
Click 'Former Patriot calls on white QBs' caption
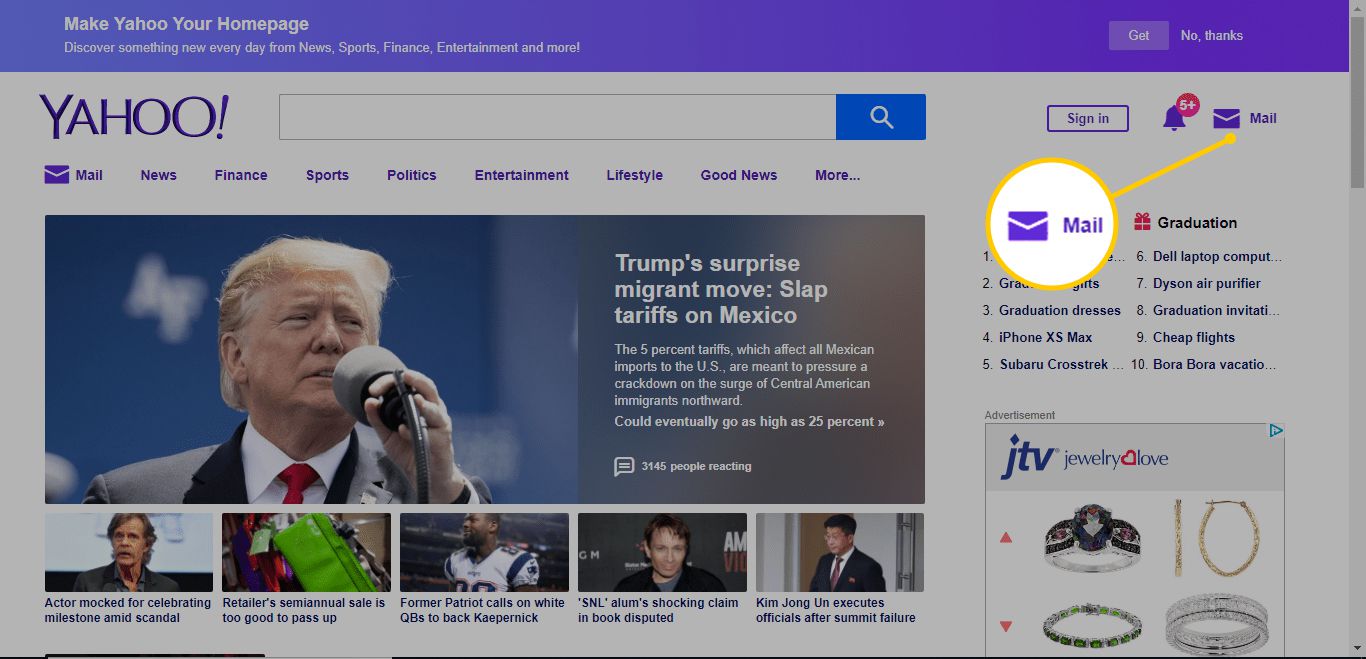(482, 610)
